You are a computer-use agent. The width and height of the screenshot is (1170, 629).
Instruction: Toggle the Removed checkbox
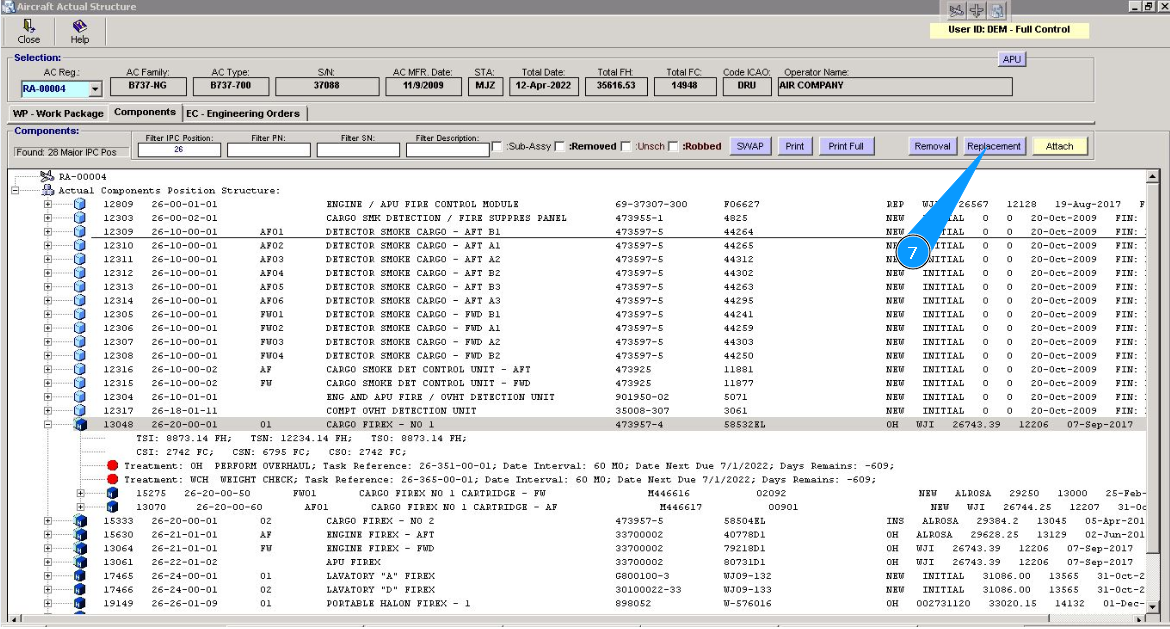[560, 147]
